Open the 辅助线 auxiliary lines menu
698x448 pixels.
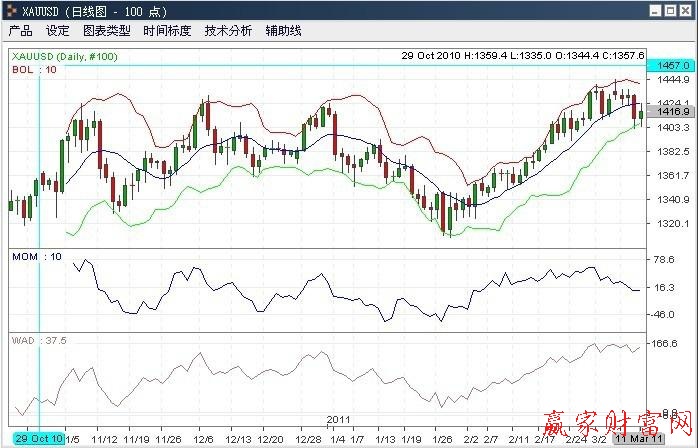282,31
